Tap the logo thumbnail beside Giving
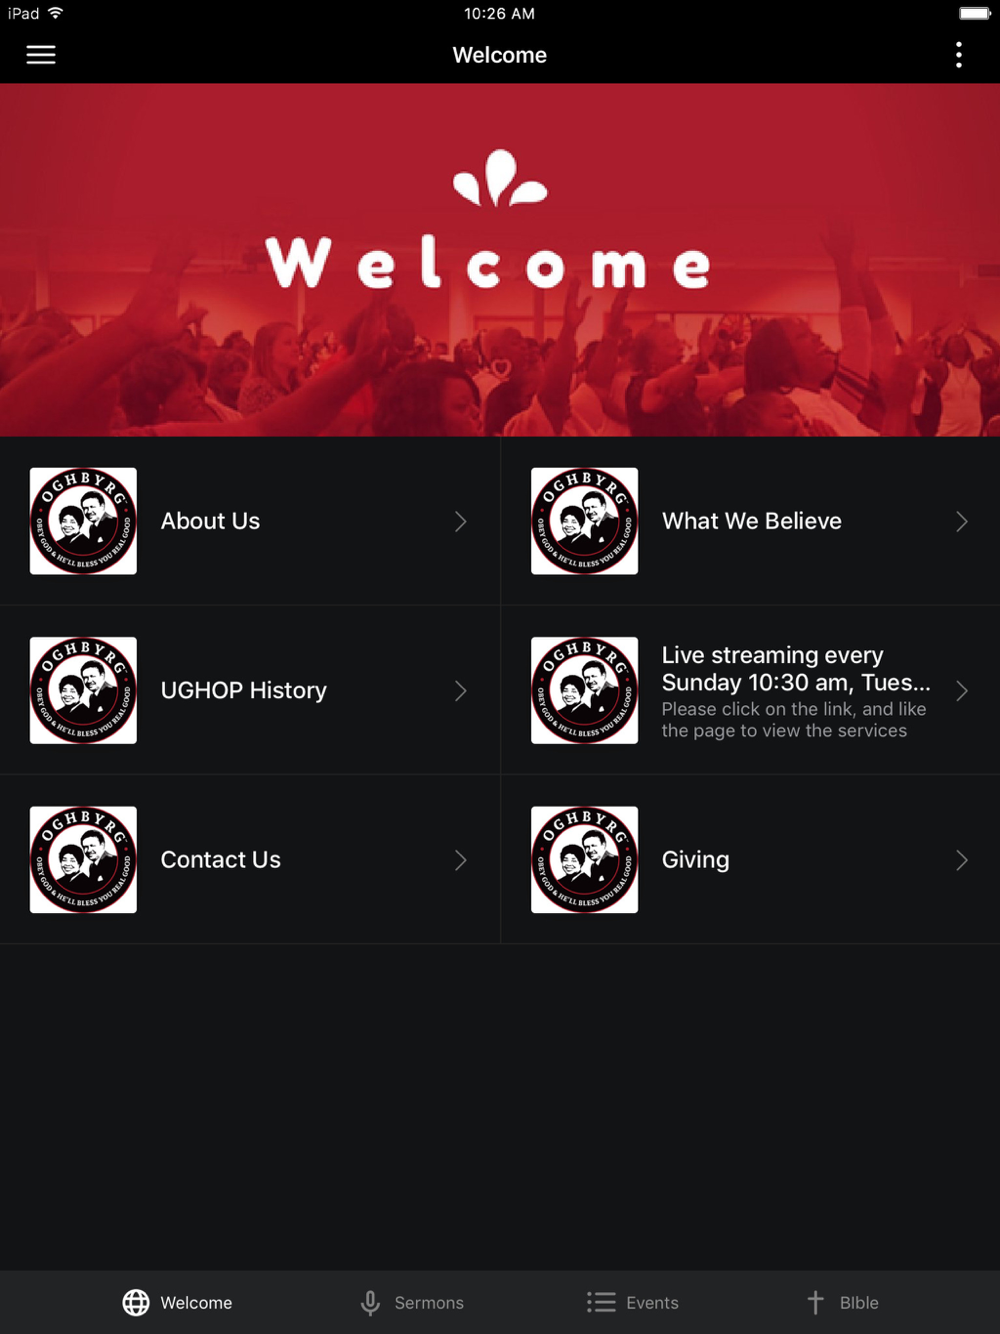 (584, 860)
